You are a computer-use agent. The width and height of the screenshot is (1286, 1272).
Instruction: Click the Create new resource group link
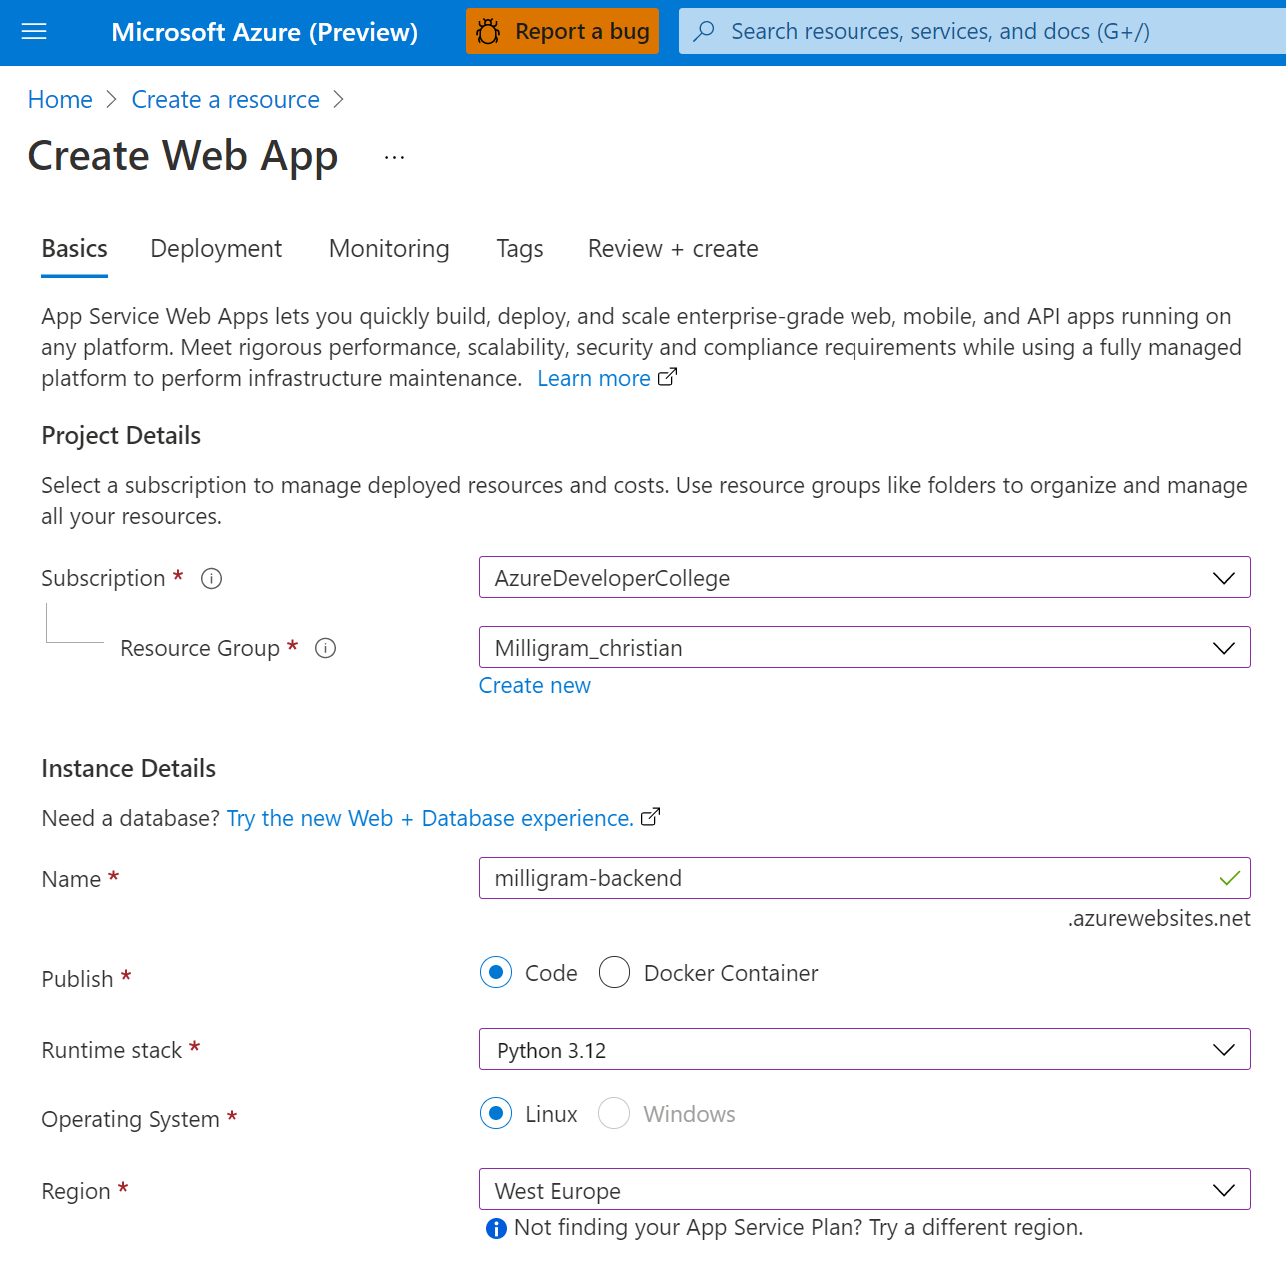[535, 686]
